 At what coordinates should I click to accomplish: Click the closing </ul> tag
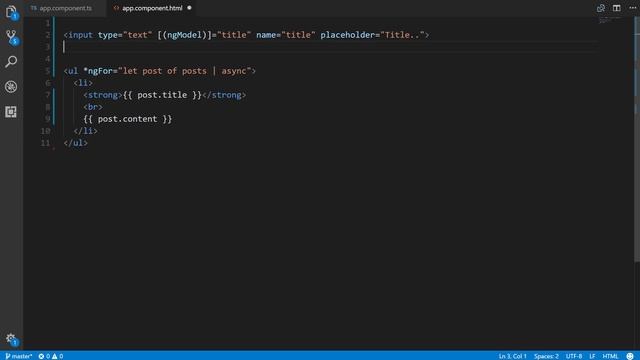point(76,143)
